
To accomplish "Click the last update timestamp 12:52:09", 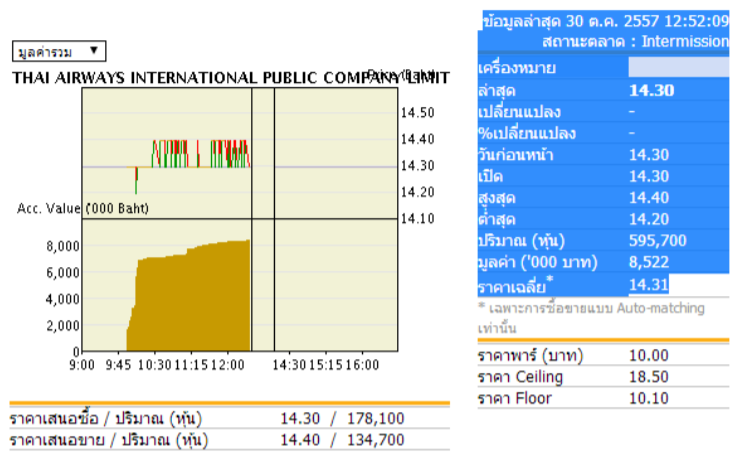I will coord(697,21).
